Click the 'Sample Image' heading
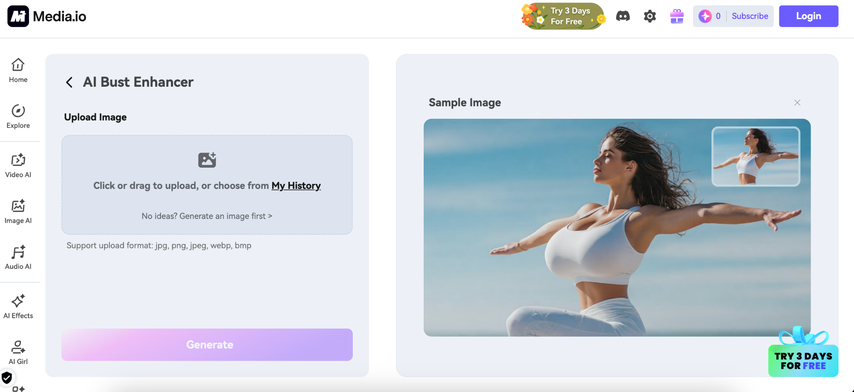The image size is (854, 392). (x=465, y=102)
